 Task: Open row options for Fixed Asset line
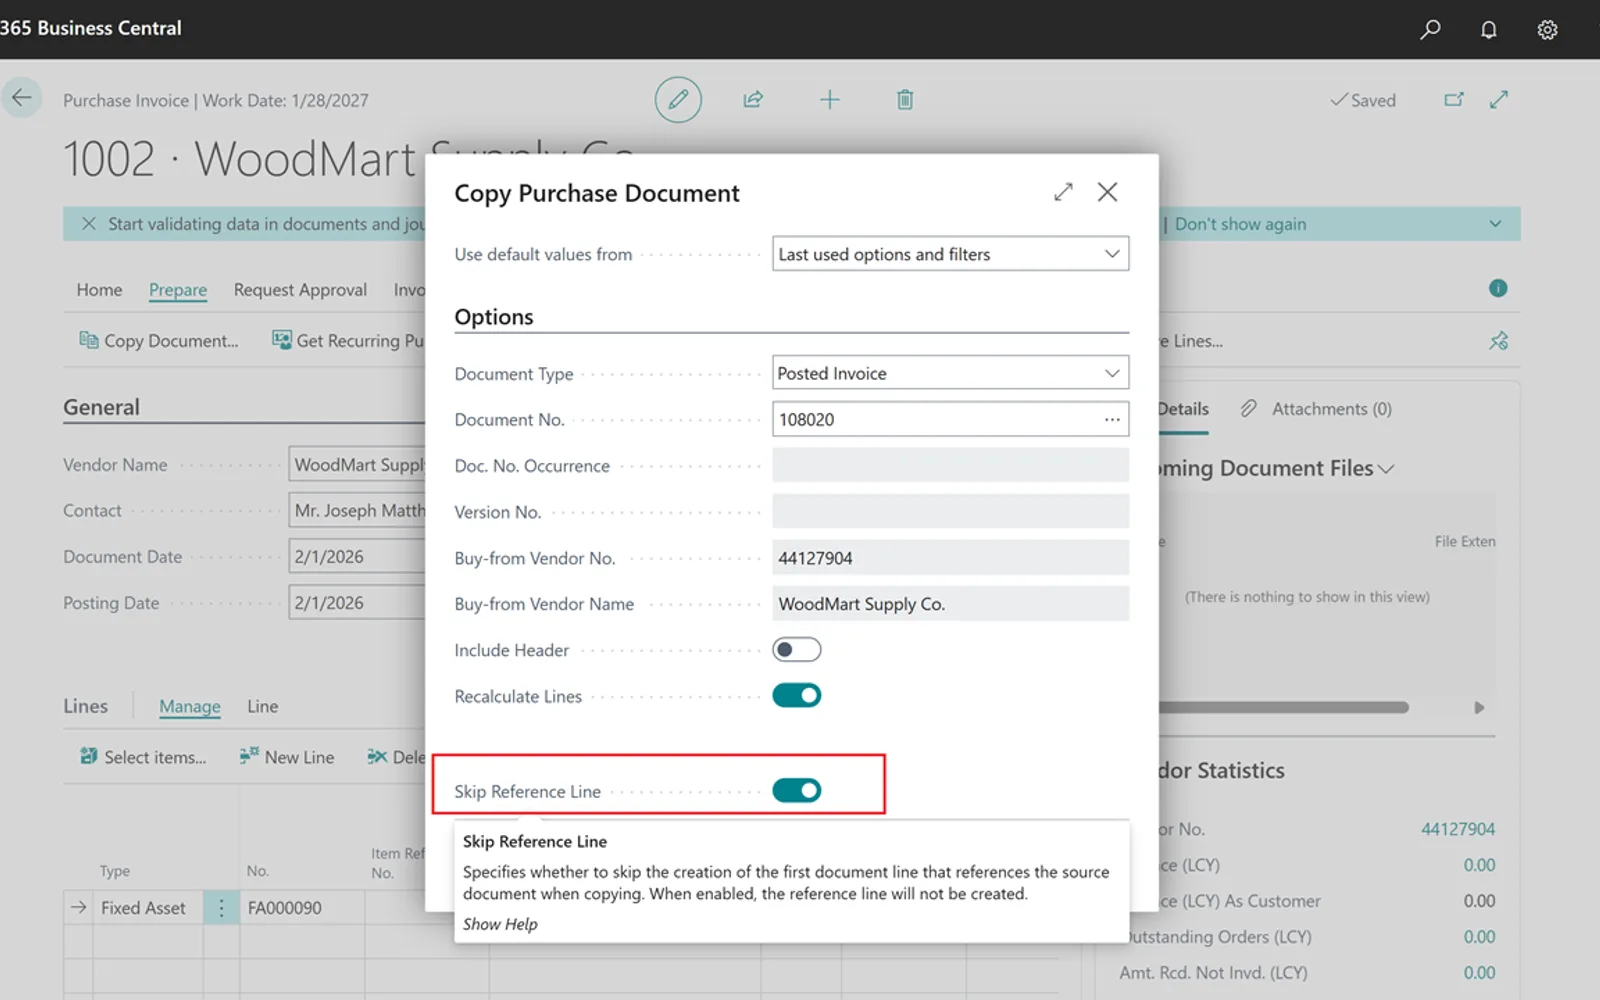click(221, 908)
